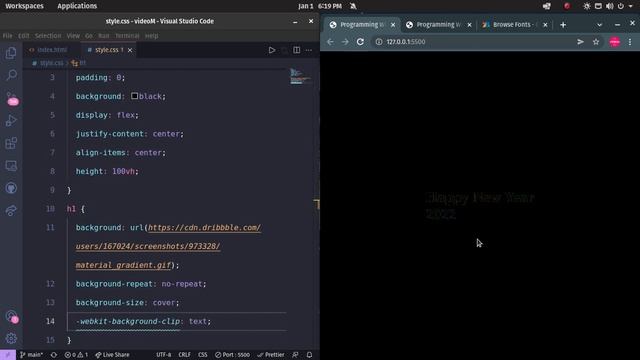
Task: Click the browser forward arrow
Action: 345,42
